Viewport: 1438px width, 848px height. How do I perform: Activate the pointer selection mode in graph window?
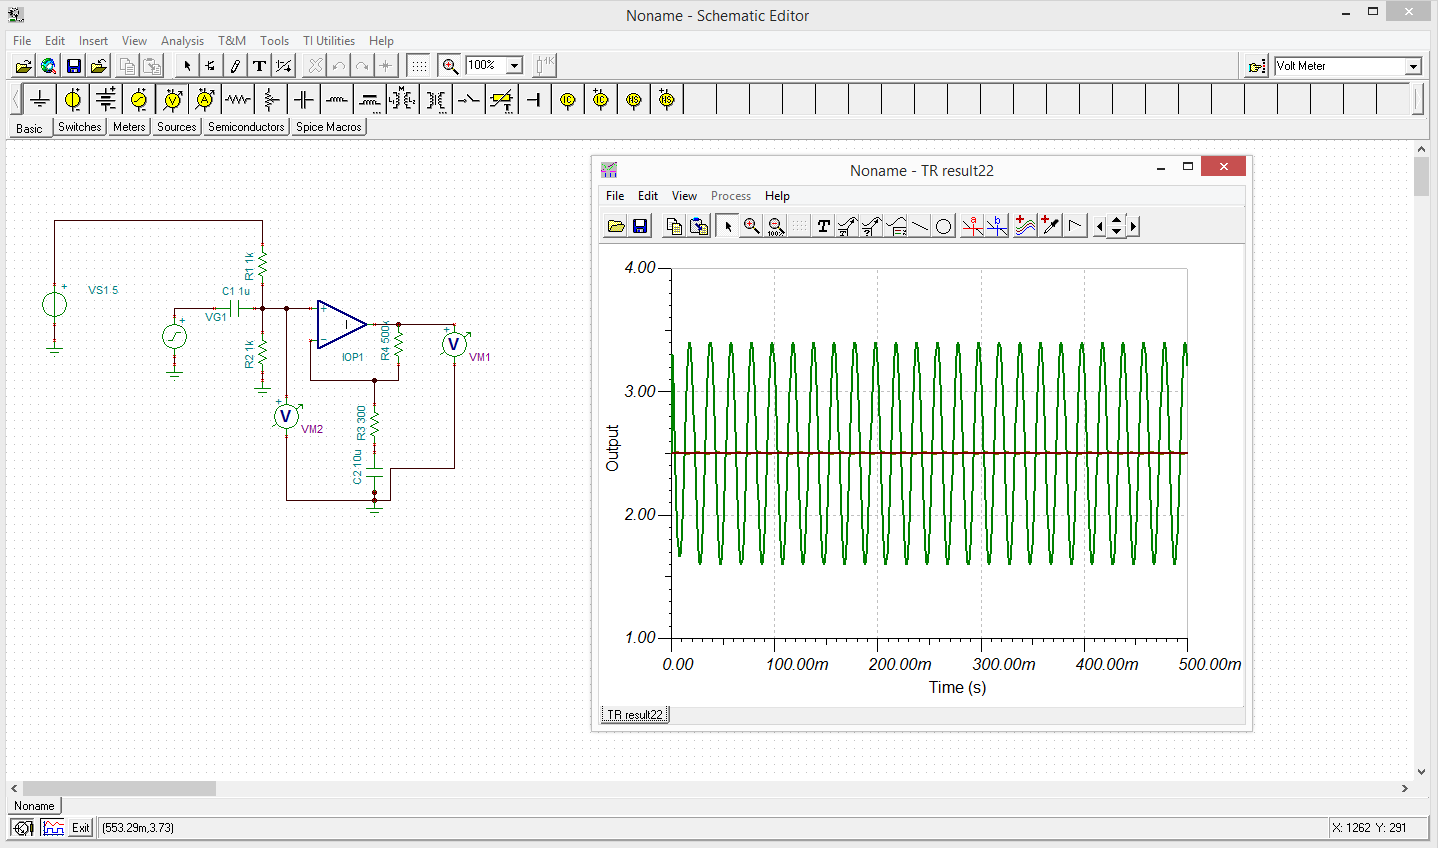pyautogui.click(x=727, y=226)
